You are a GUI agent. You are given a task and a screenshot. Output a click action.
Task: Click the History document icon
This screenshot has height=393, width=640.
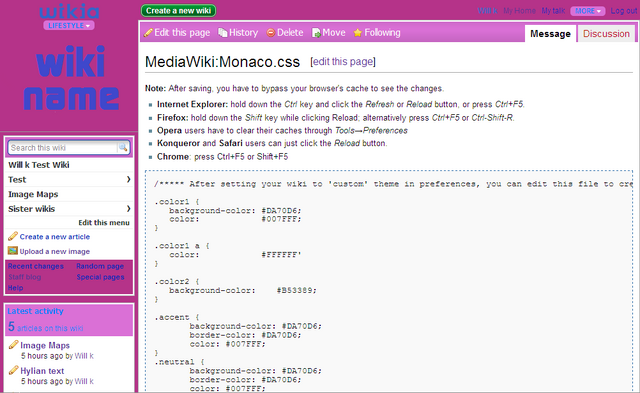pyautogui.click(x=222, y=33)
